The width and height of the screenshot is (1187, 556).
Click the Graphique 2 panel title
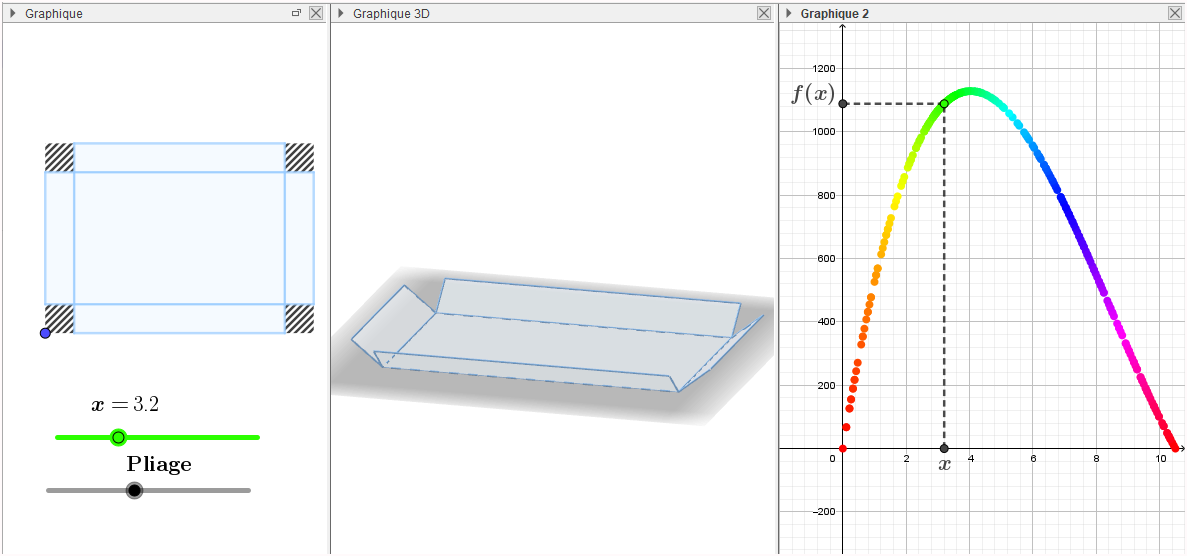pos(835,14)
